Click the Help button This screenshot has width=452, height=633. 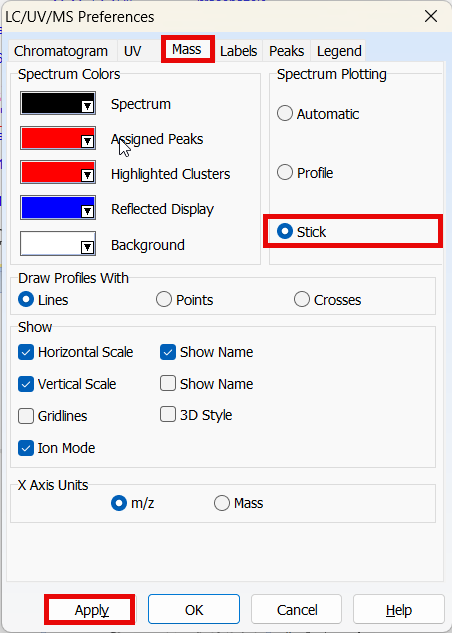[x=399, y=610]
